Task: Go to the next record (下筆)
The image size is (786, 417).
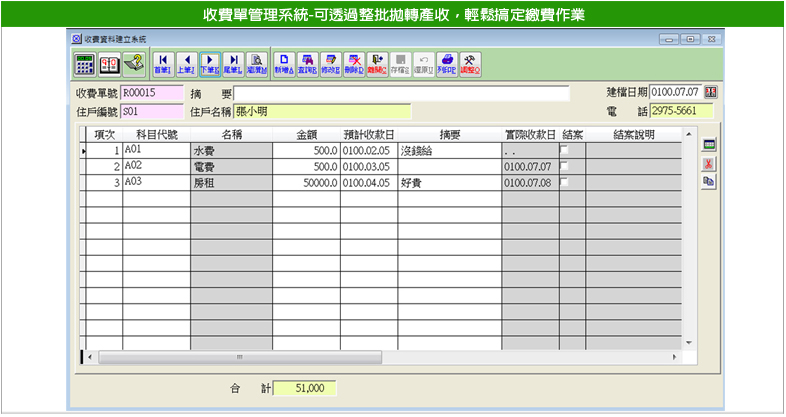Action: tap(210, 64)
